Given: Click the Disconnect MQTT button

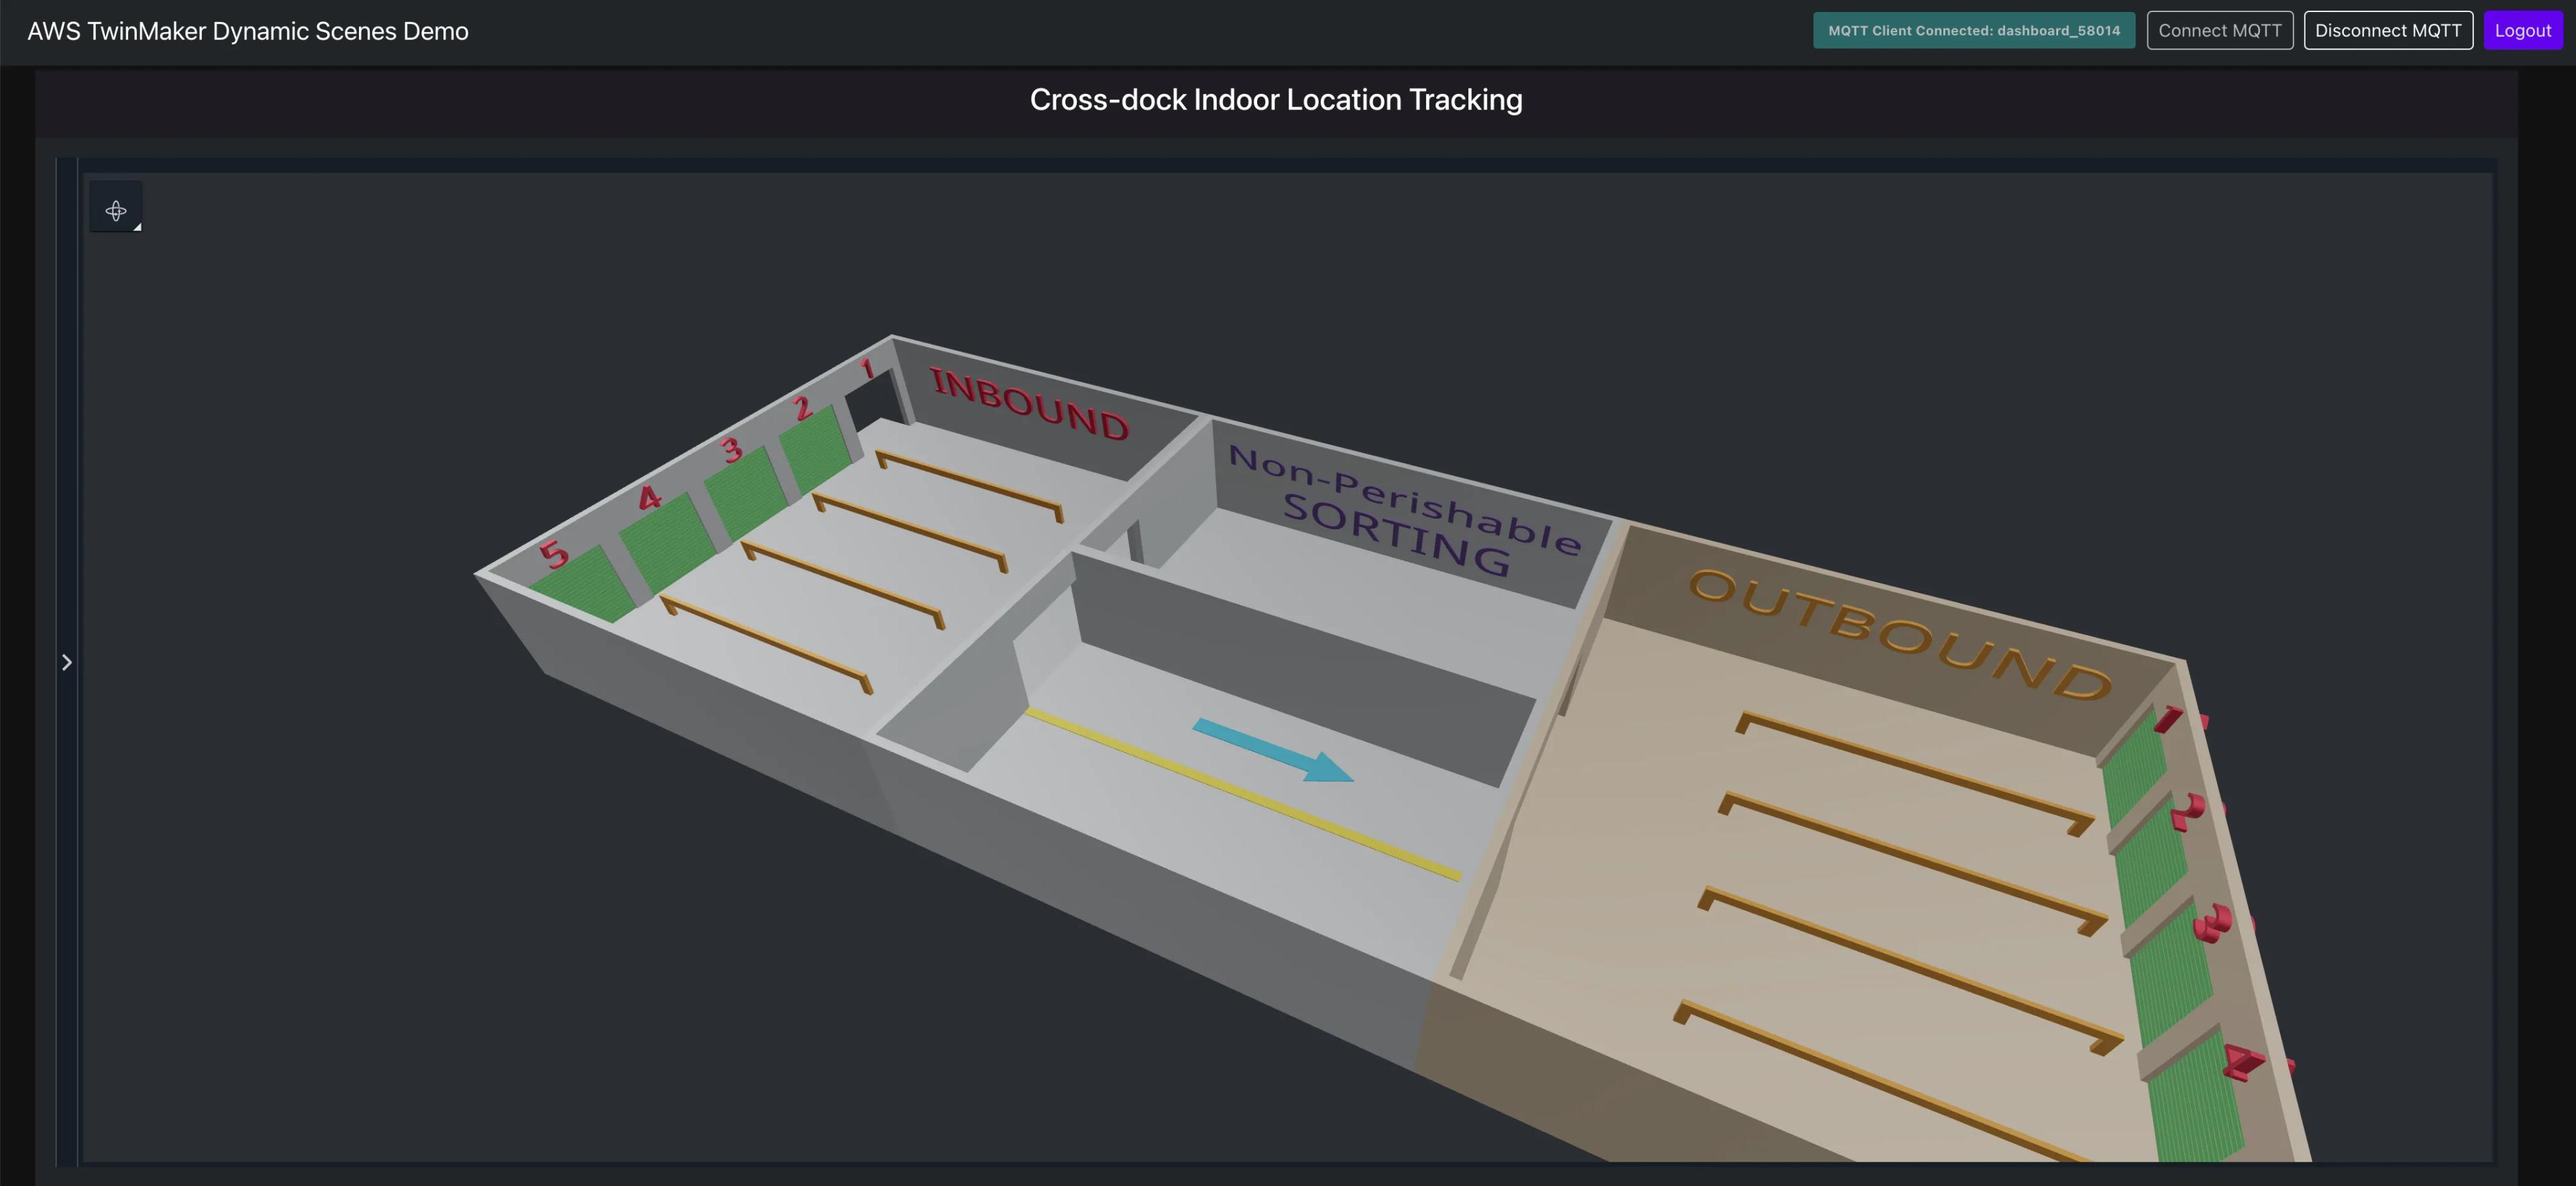Looking at the screenshot, I should [2388, 30].
